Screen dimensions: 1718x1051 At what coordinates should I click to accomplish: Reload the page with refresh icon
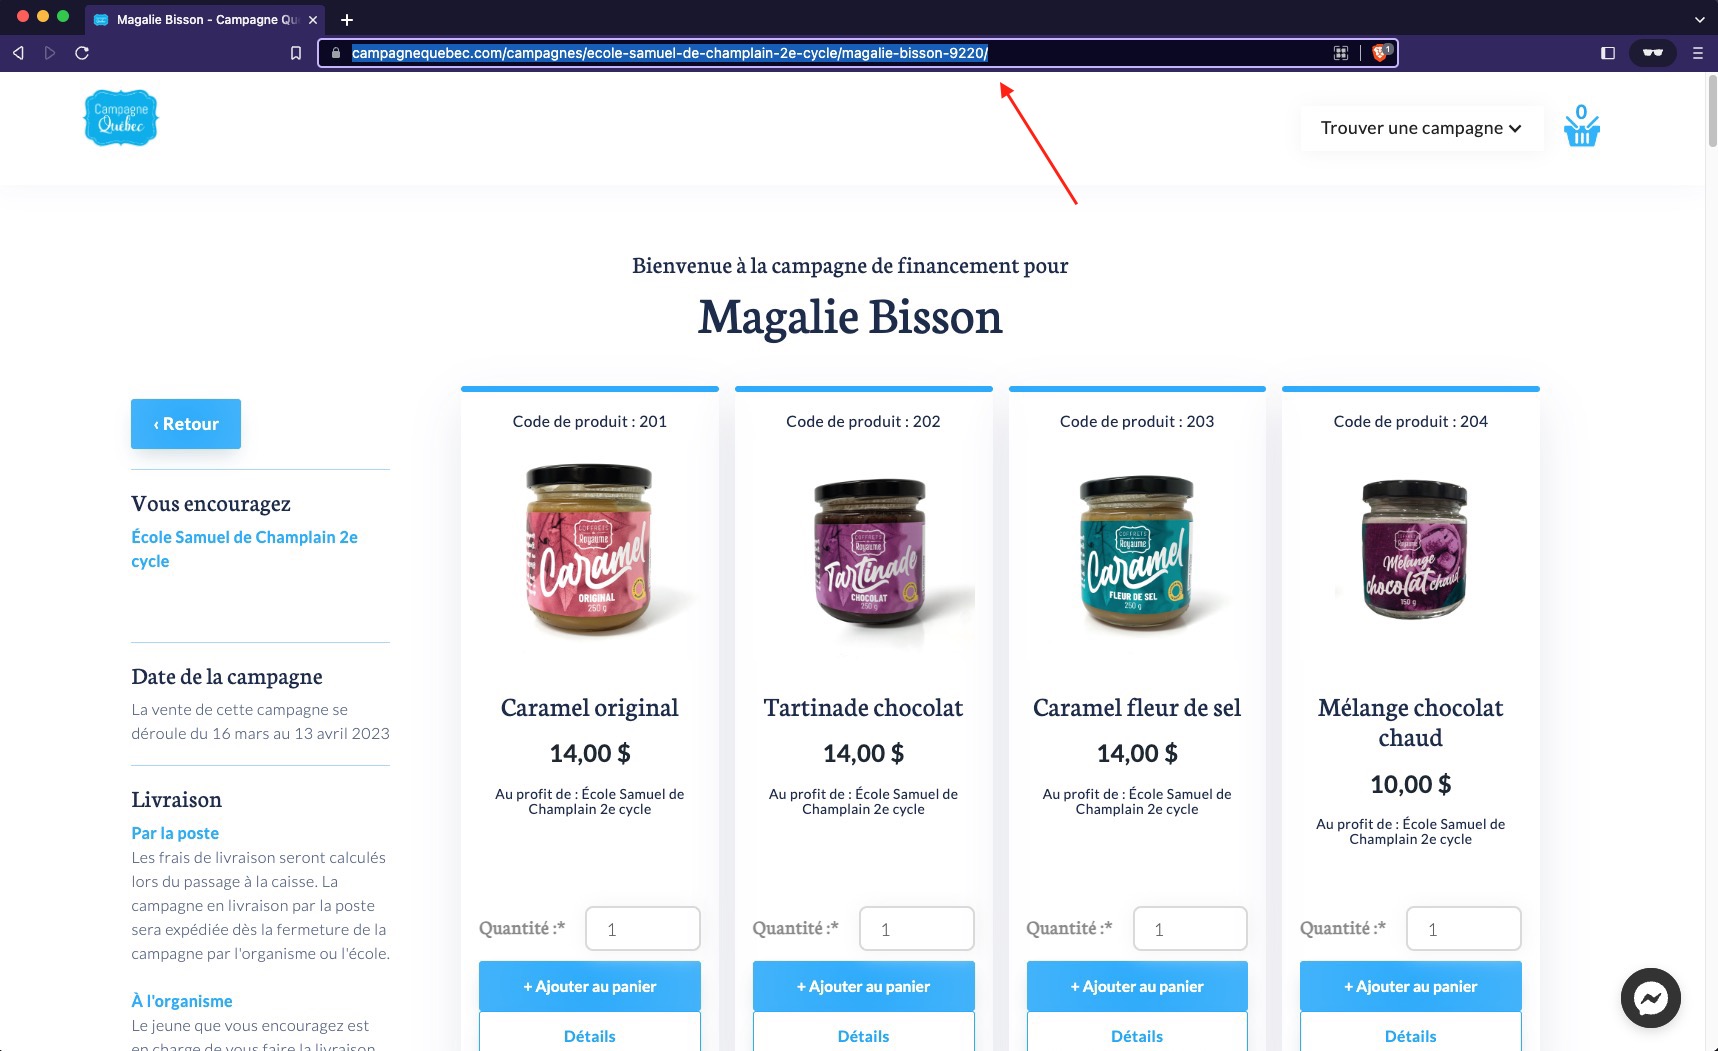tap(82, 53)
